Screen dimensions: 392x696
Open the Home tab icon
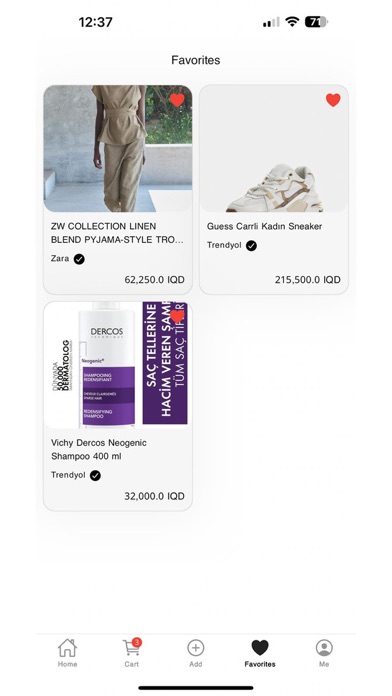coord(67,648)
